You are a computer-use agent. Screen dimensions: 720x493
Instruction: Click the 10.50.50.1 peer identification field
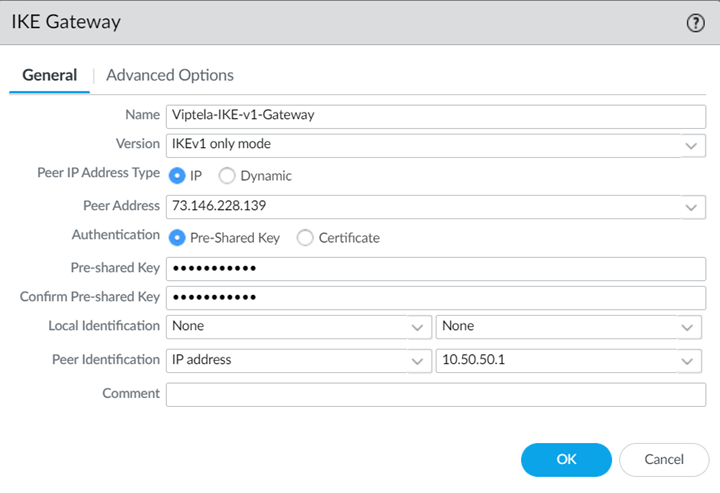pos(555,361)
